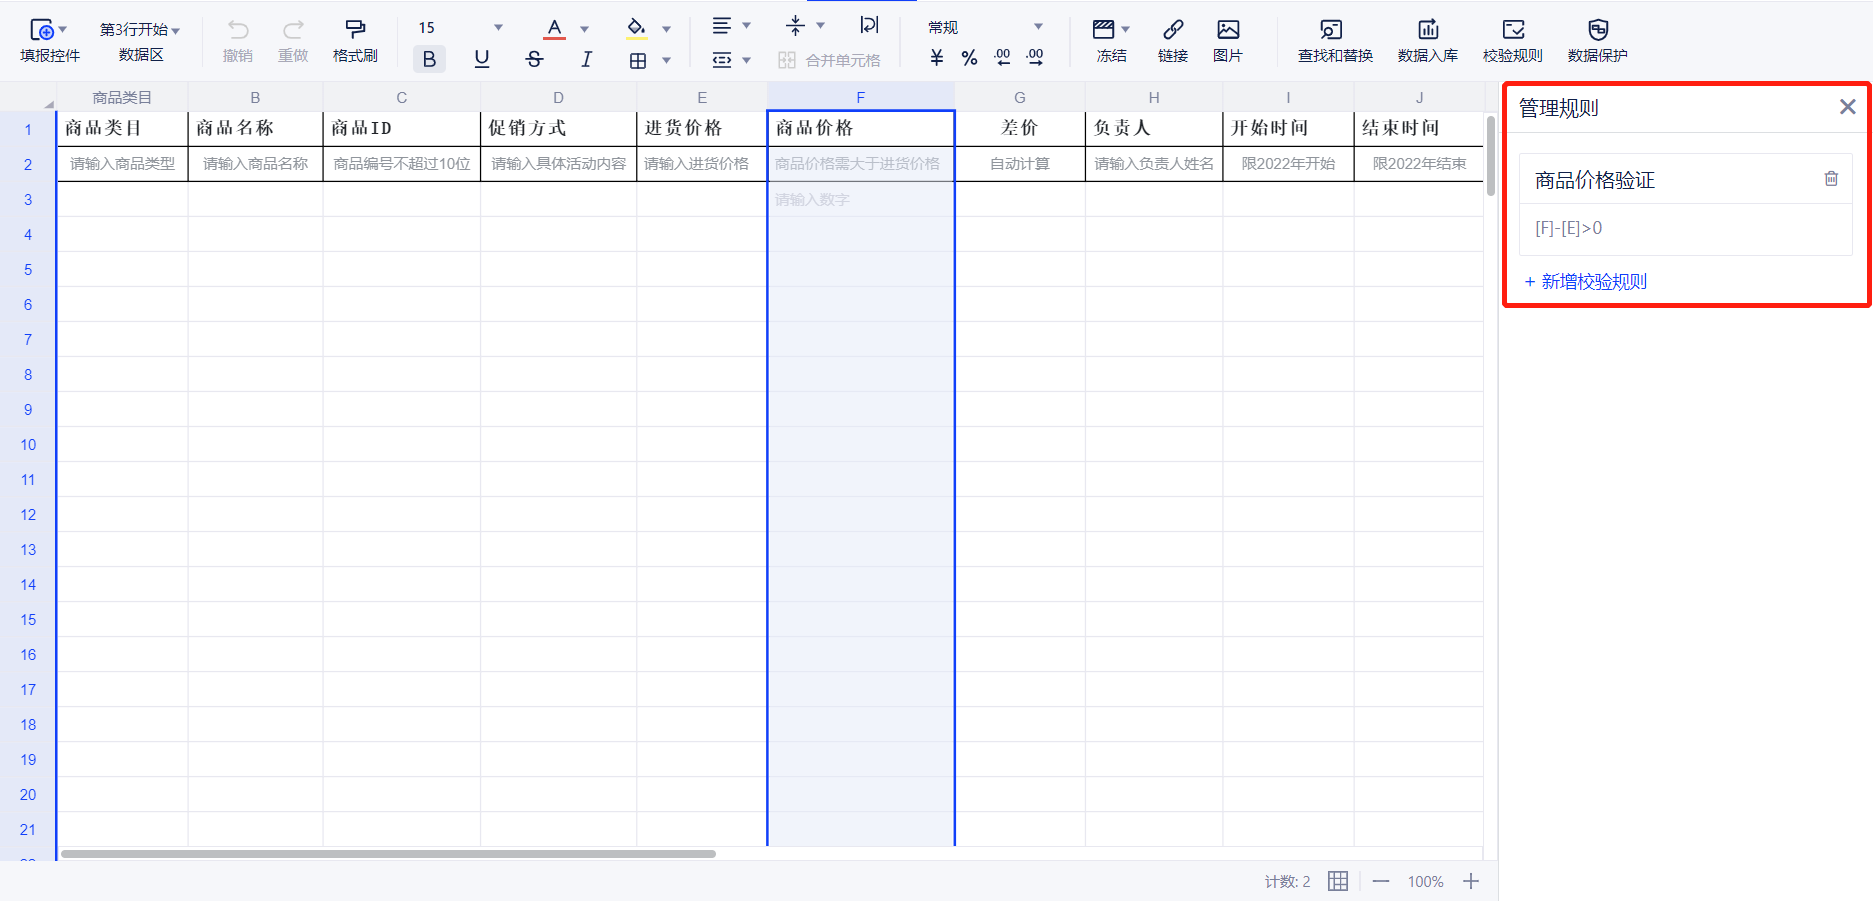Click the horizontal scrollbar at the bottom
The image size is (1873, 901).
388,854
